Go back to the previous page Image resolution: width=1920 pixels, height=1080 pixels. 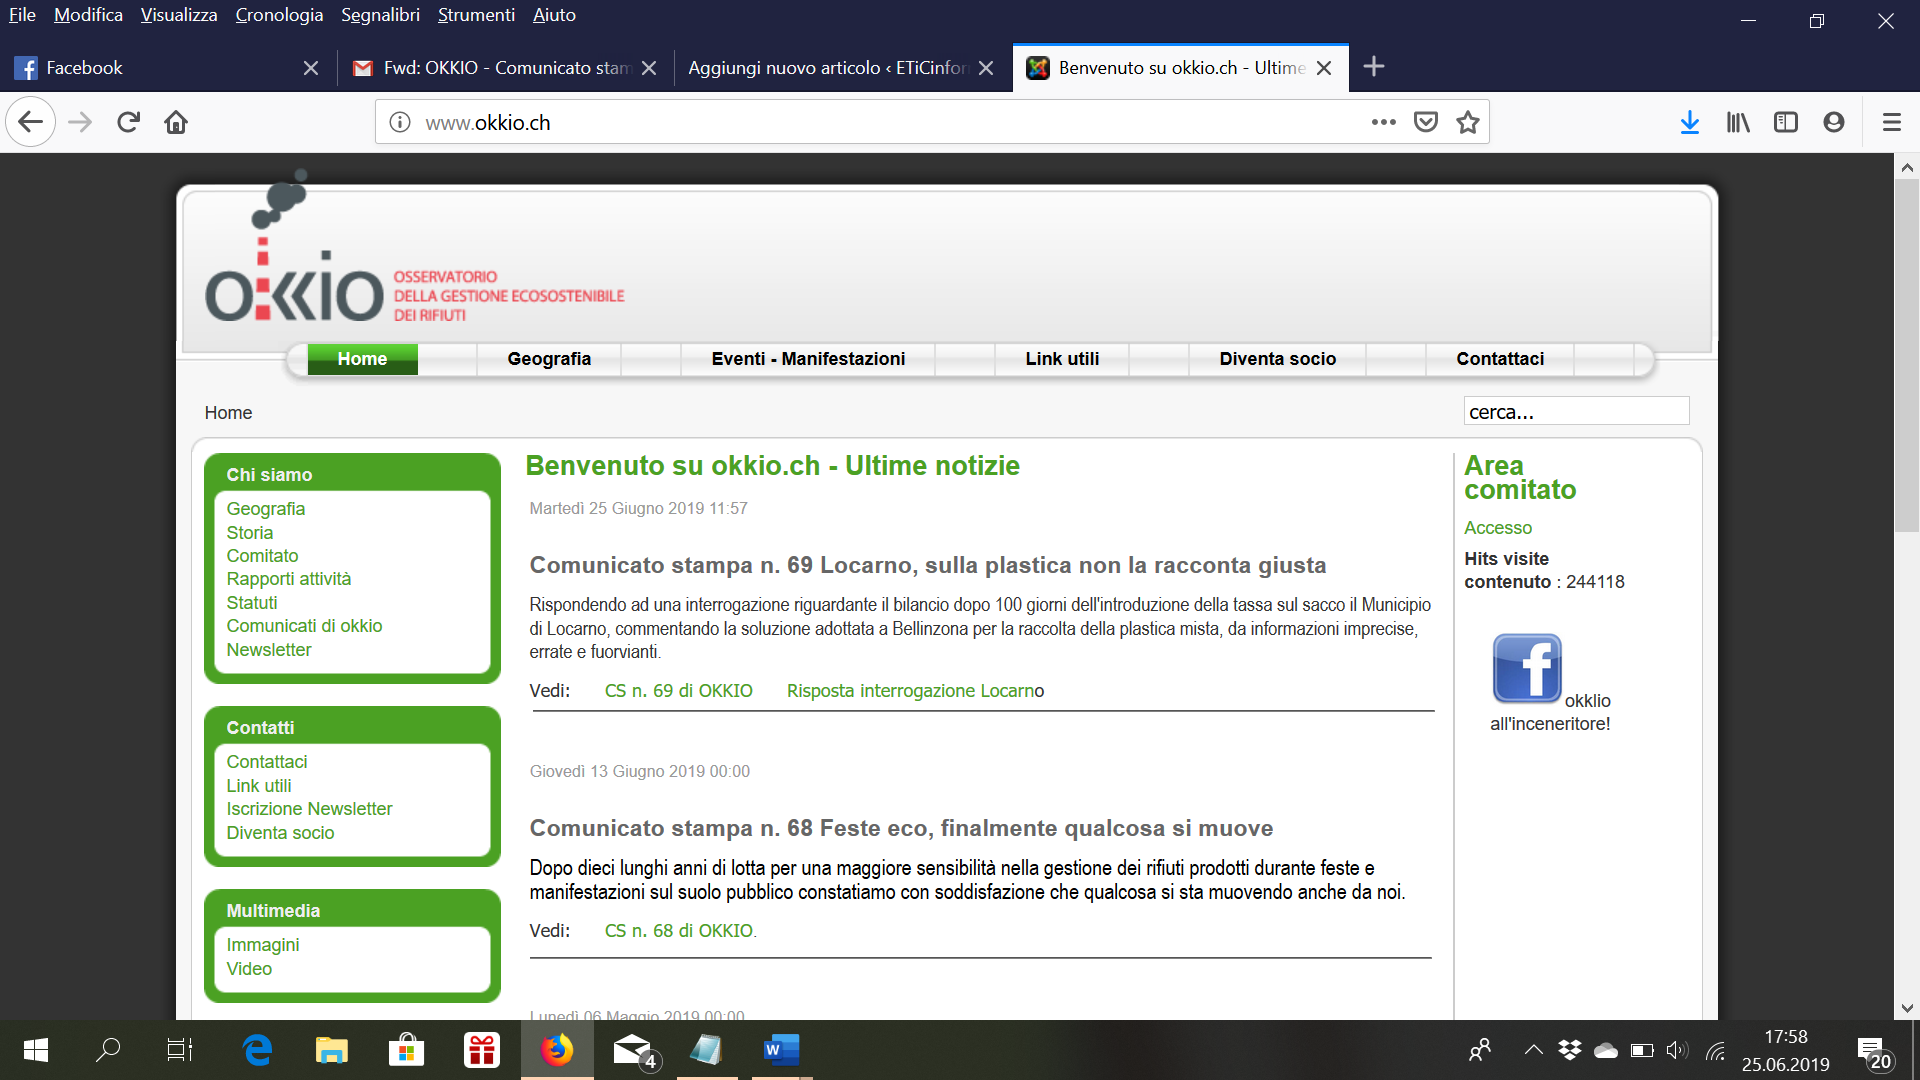(x=30, y=122)
